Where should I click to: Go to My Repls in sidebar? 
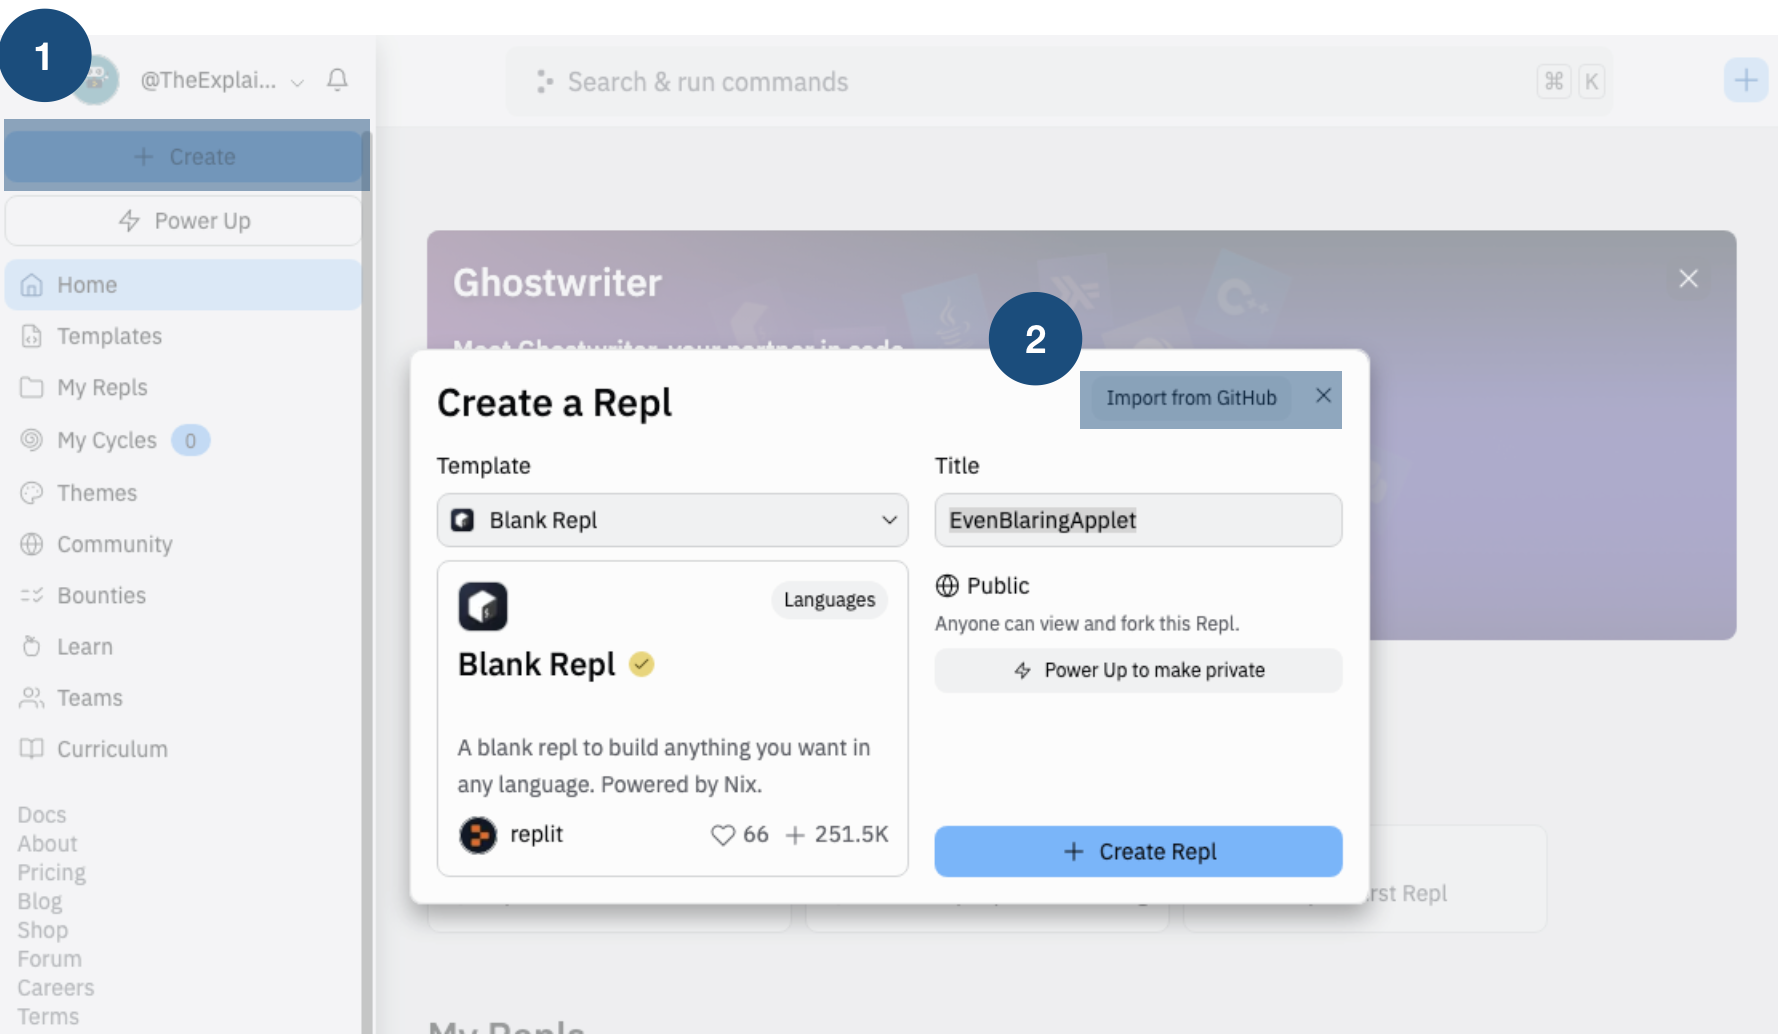click(x=102, y=387)
